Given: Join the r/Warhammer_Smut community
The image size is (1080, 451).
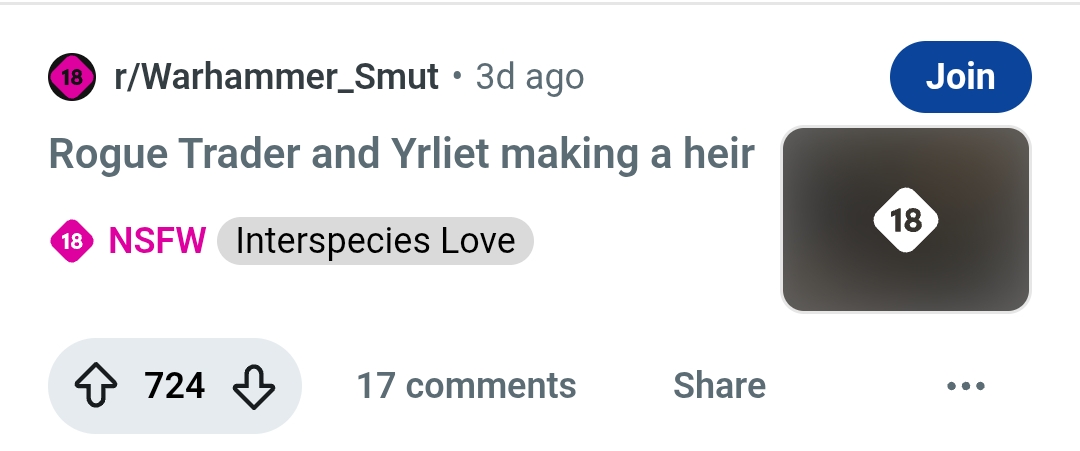Looking at the screenshot, I should click(x=960, y=76).
